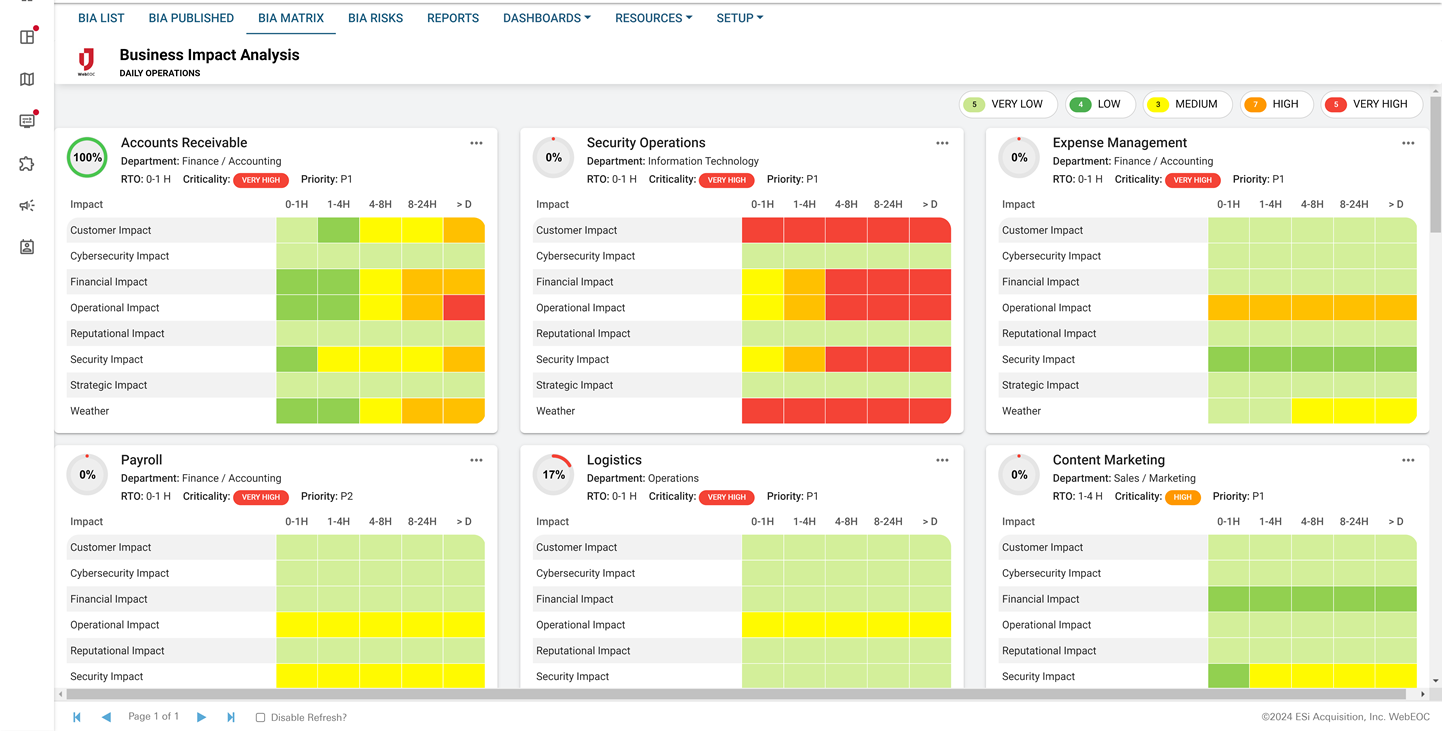Viewport: 1442px width, 731px height.
Task: Open the DASHBOARDS dropdown menu
Action: pyautogui.click(x=546, y=17)
